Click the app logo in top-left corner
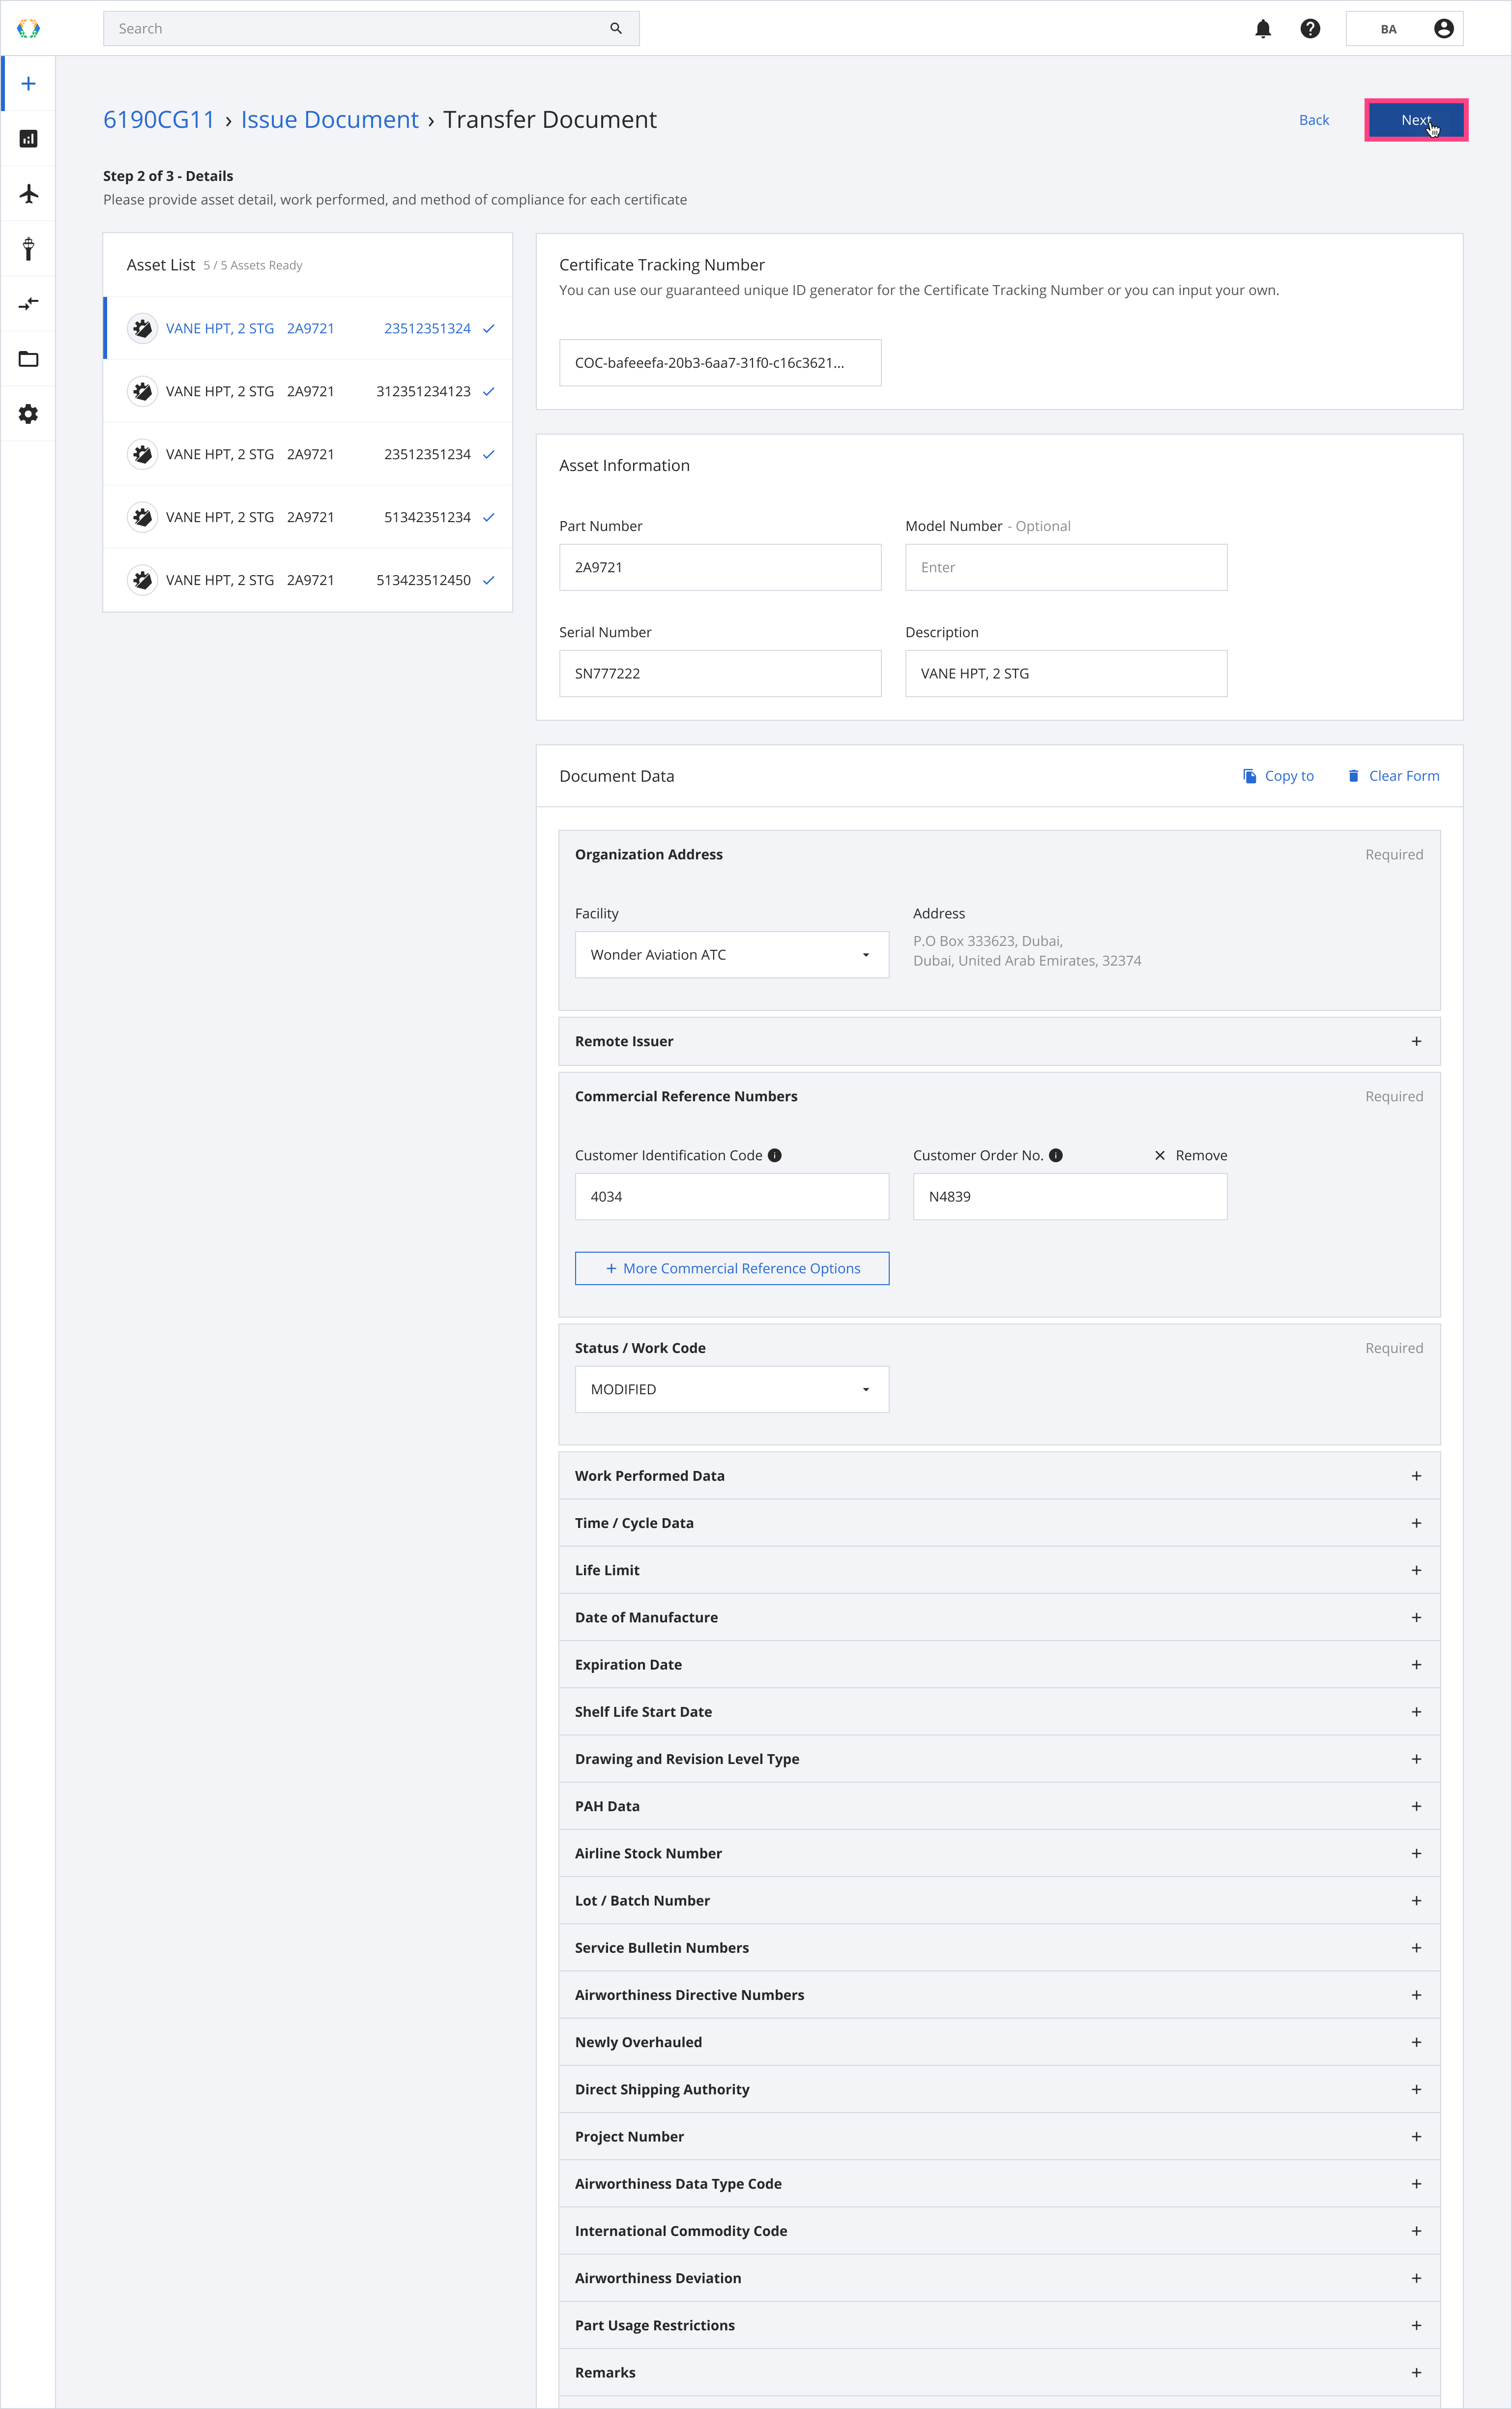Viewport: 1512px width, 2409px height. pyautogui.click(x=28, y=28)
